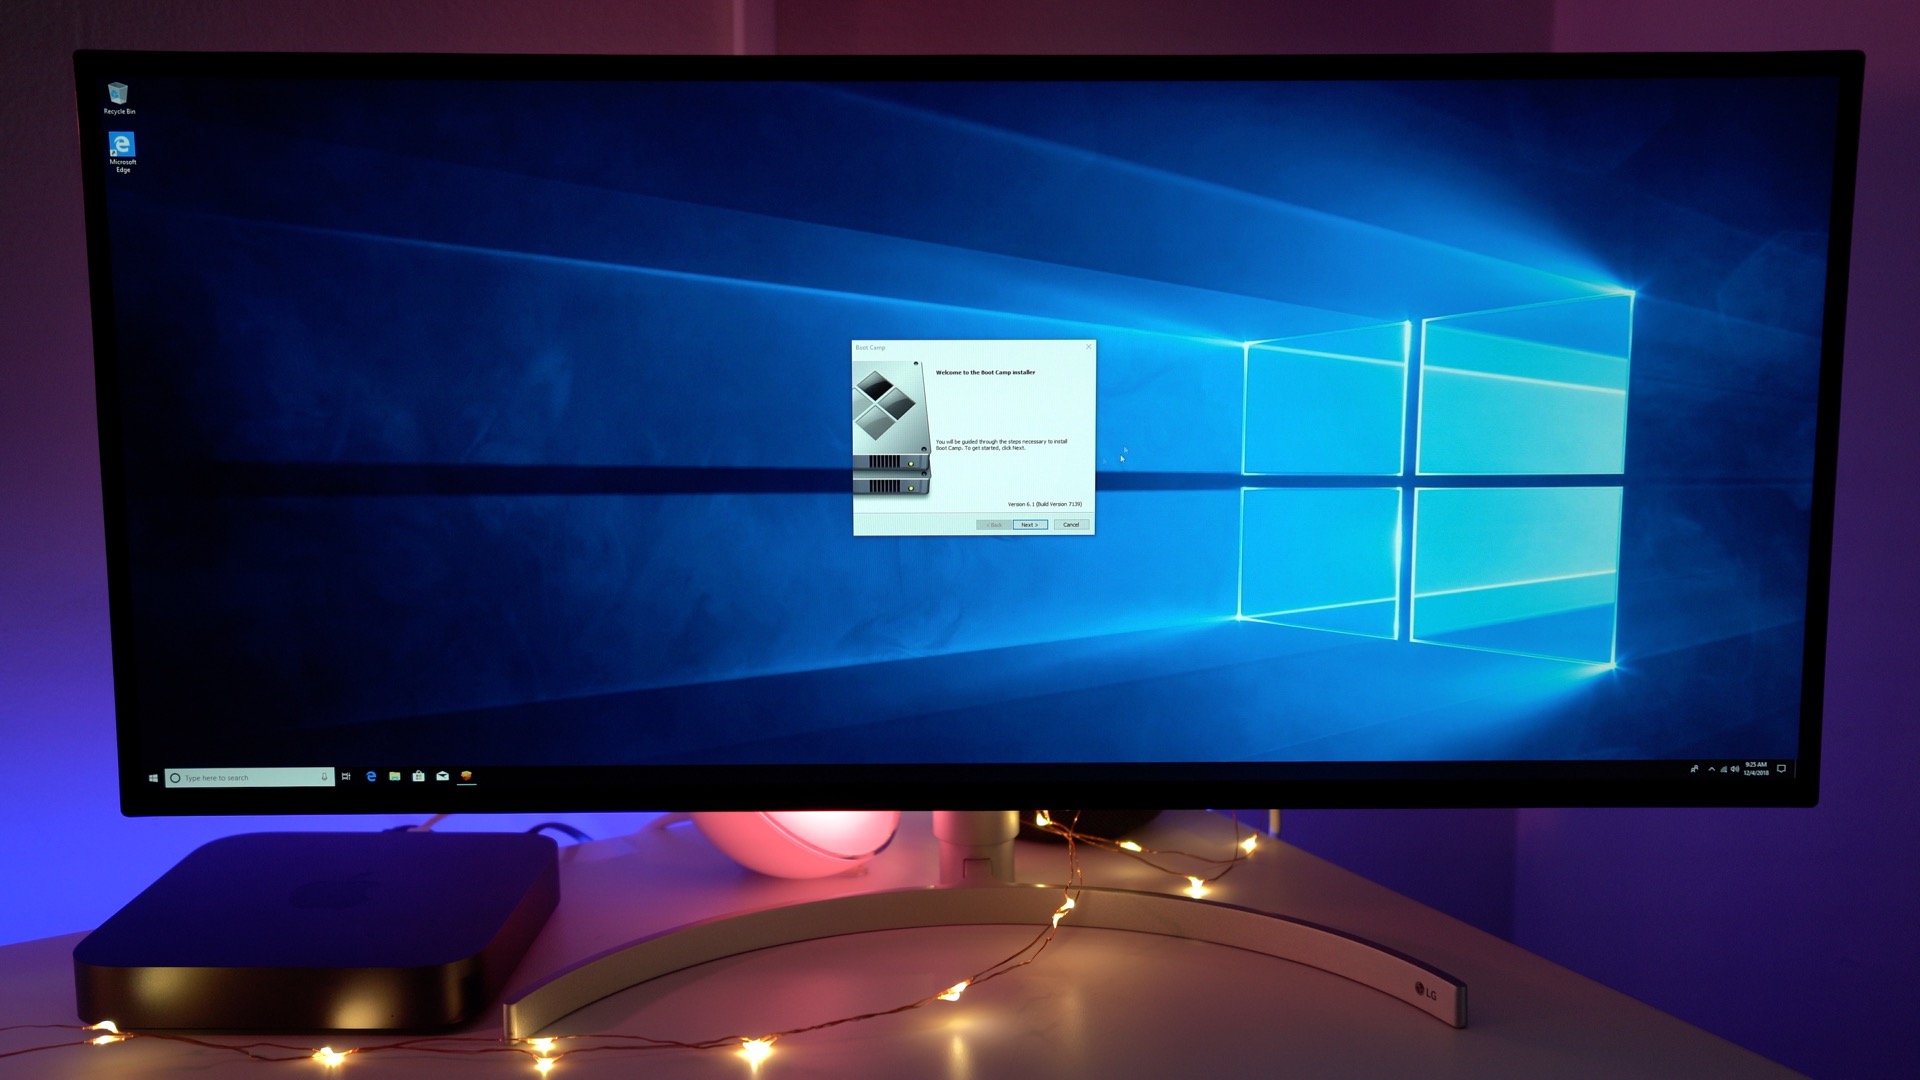The height and width of the screenshot is (1080, 1920).
Task: Open volume control in system tray
Action: coord(1734,770)
